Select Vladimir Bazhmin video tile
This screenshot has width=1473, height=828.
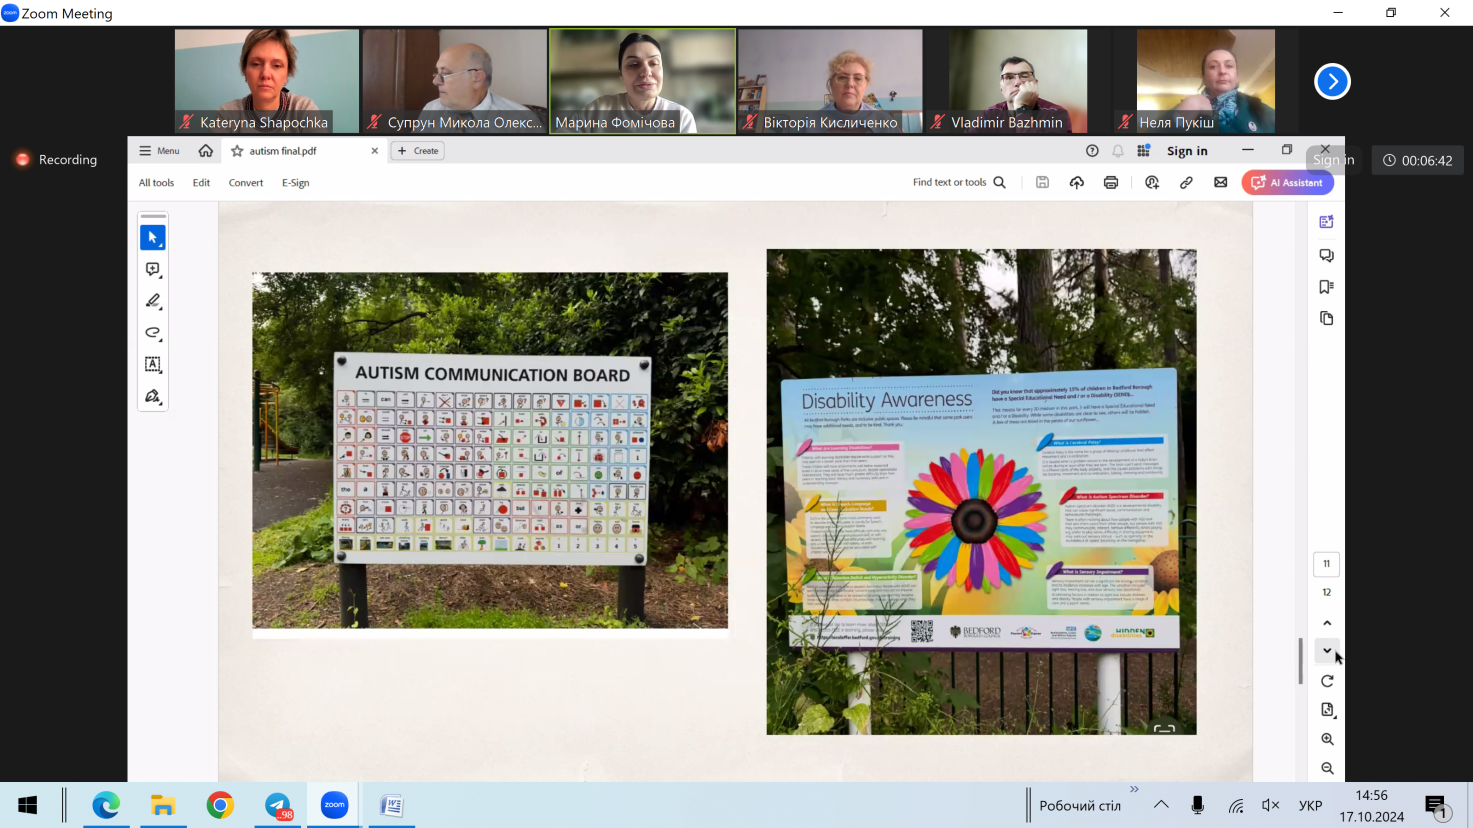click(1018, 81)
